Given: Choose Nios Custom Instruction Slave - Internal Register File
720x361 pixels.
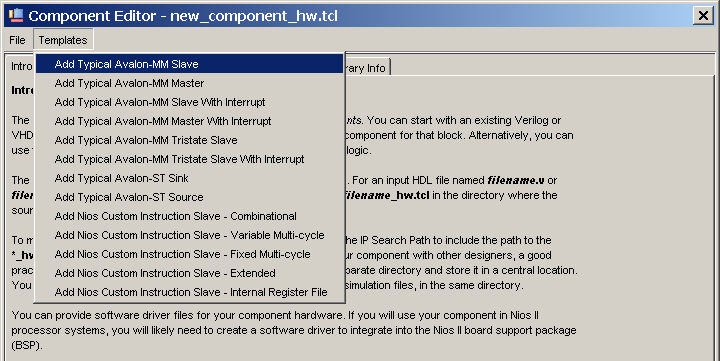Looking at the screenshot, I should click(x=190, y=292).
